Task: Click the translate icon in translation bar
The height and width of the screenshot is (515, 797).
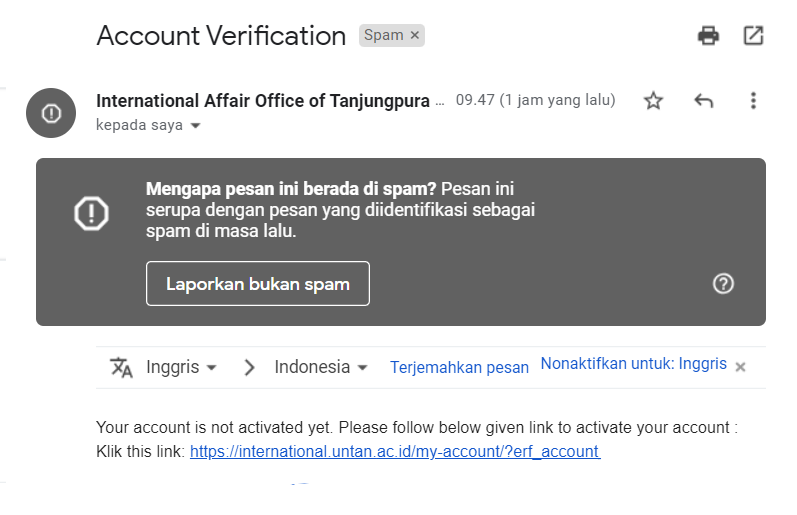Action: point(121,367)
